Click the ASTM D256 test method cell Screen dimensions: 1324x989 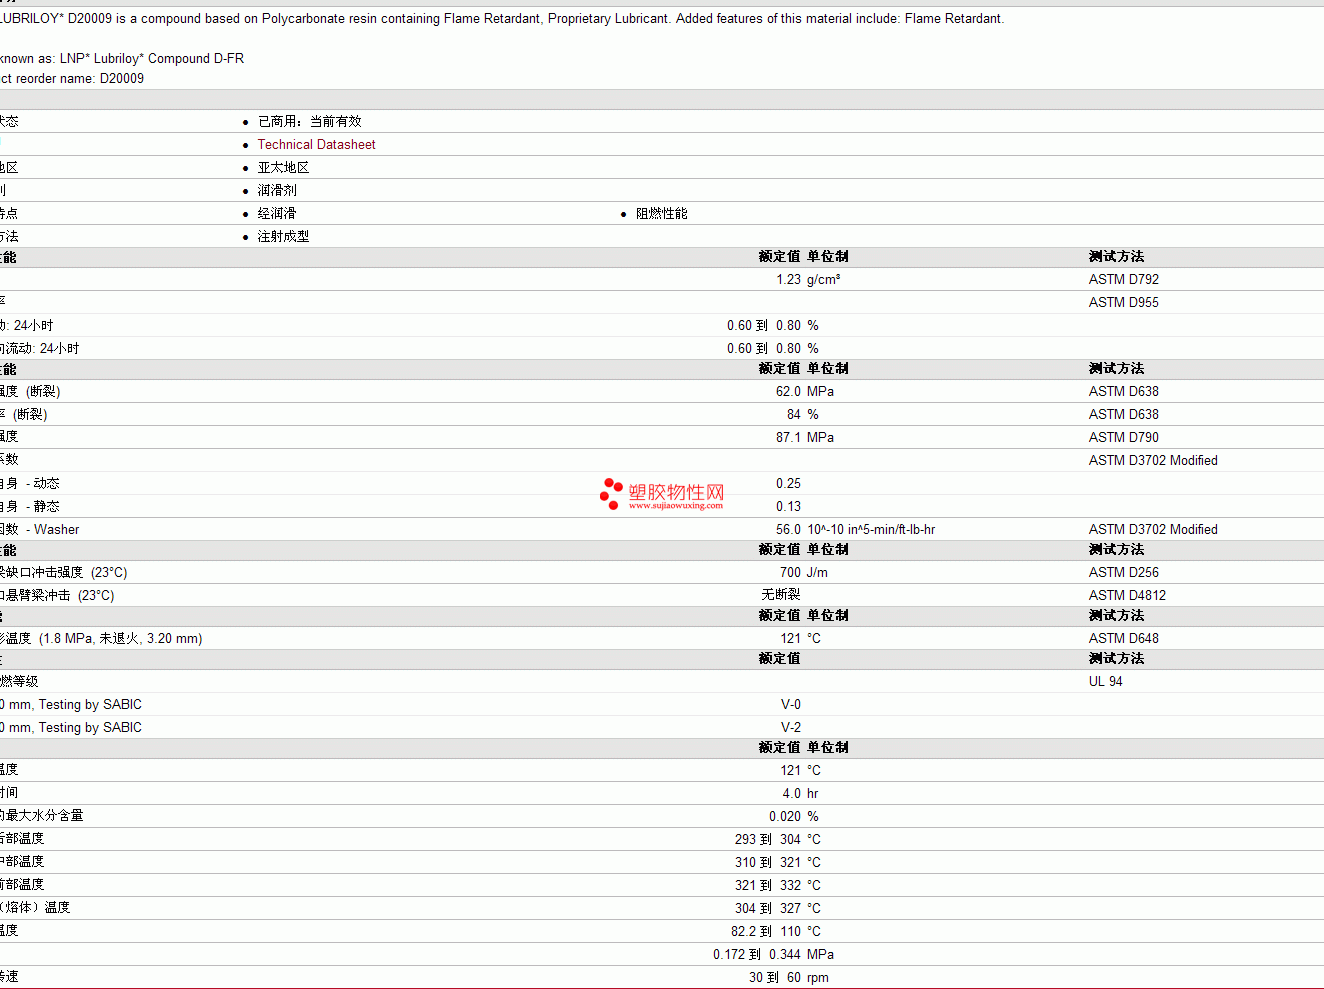(x=1124, y=572)
